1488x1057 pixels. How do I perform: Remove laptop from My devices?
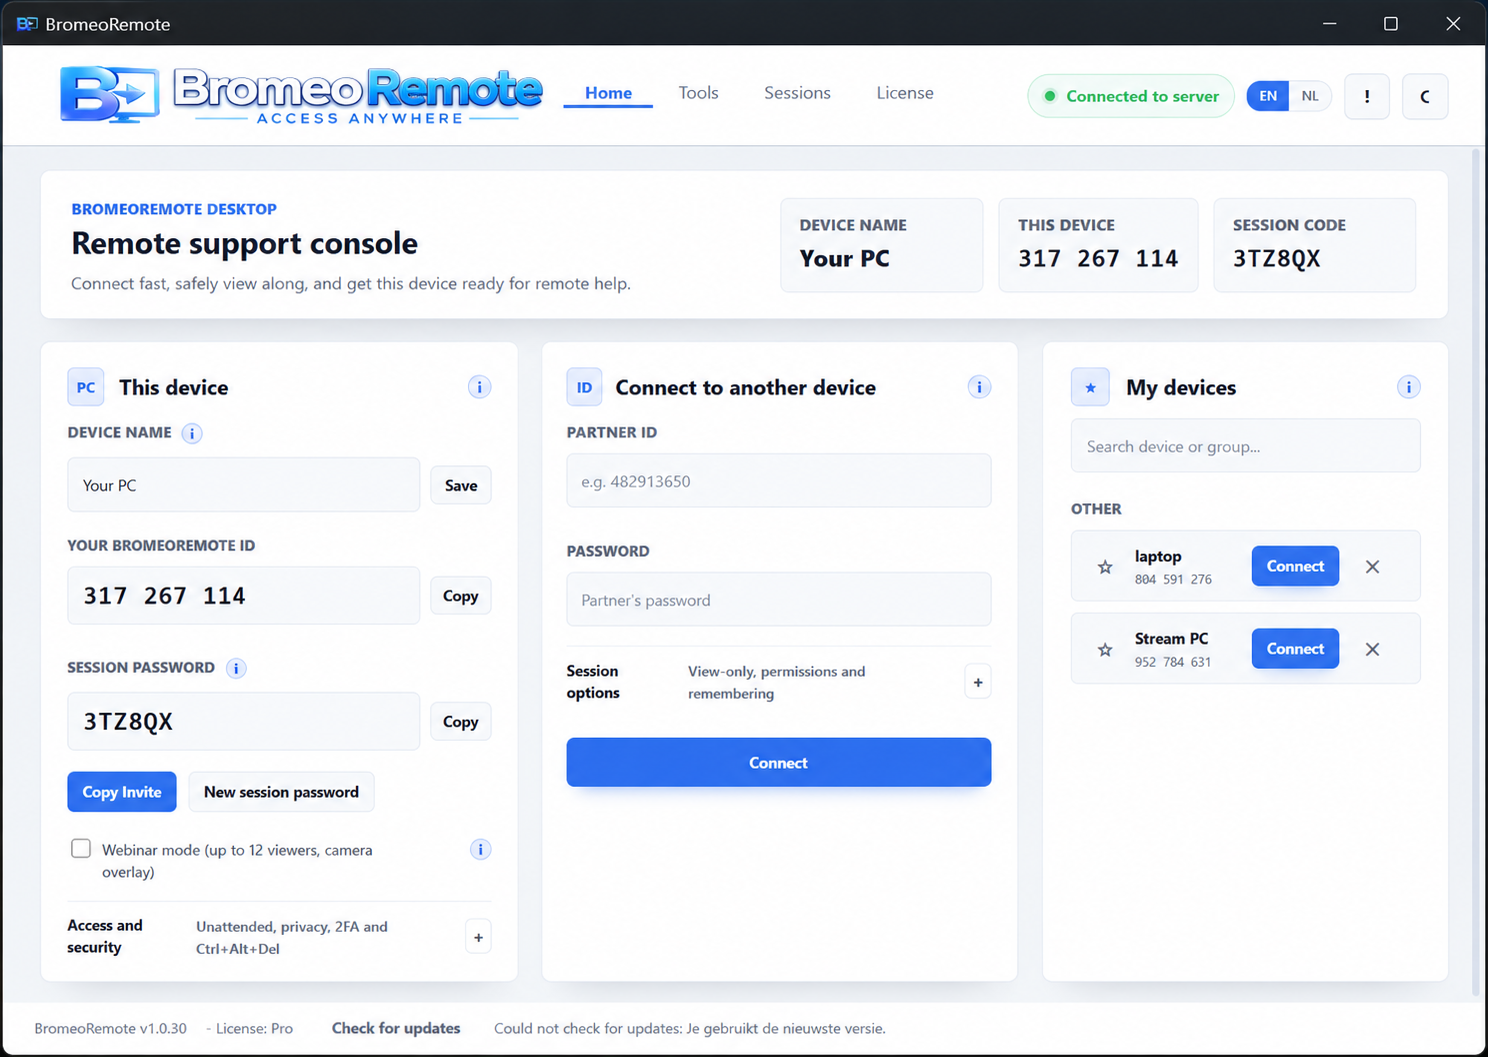point(1372,567)
